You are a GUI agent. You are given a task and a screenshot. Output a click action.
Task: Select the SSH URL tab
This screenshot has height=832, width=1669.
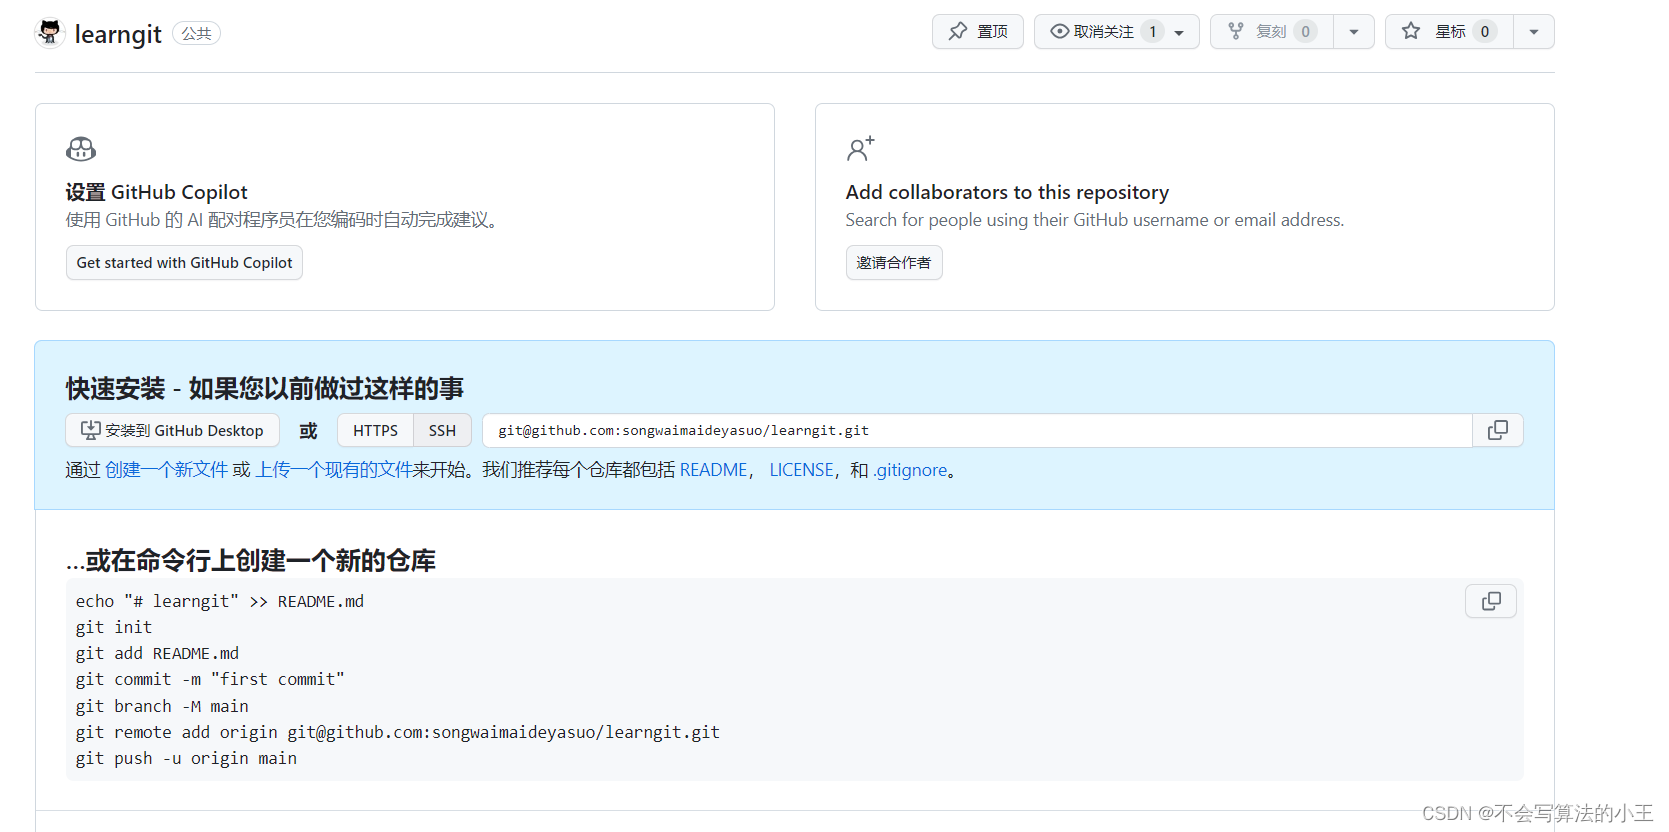pyautogui.click(x=442, y=430)
